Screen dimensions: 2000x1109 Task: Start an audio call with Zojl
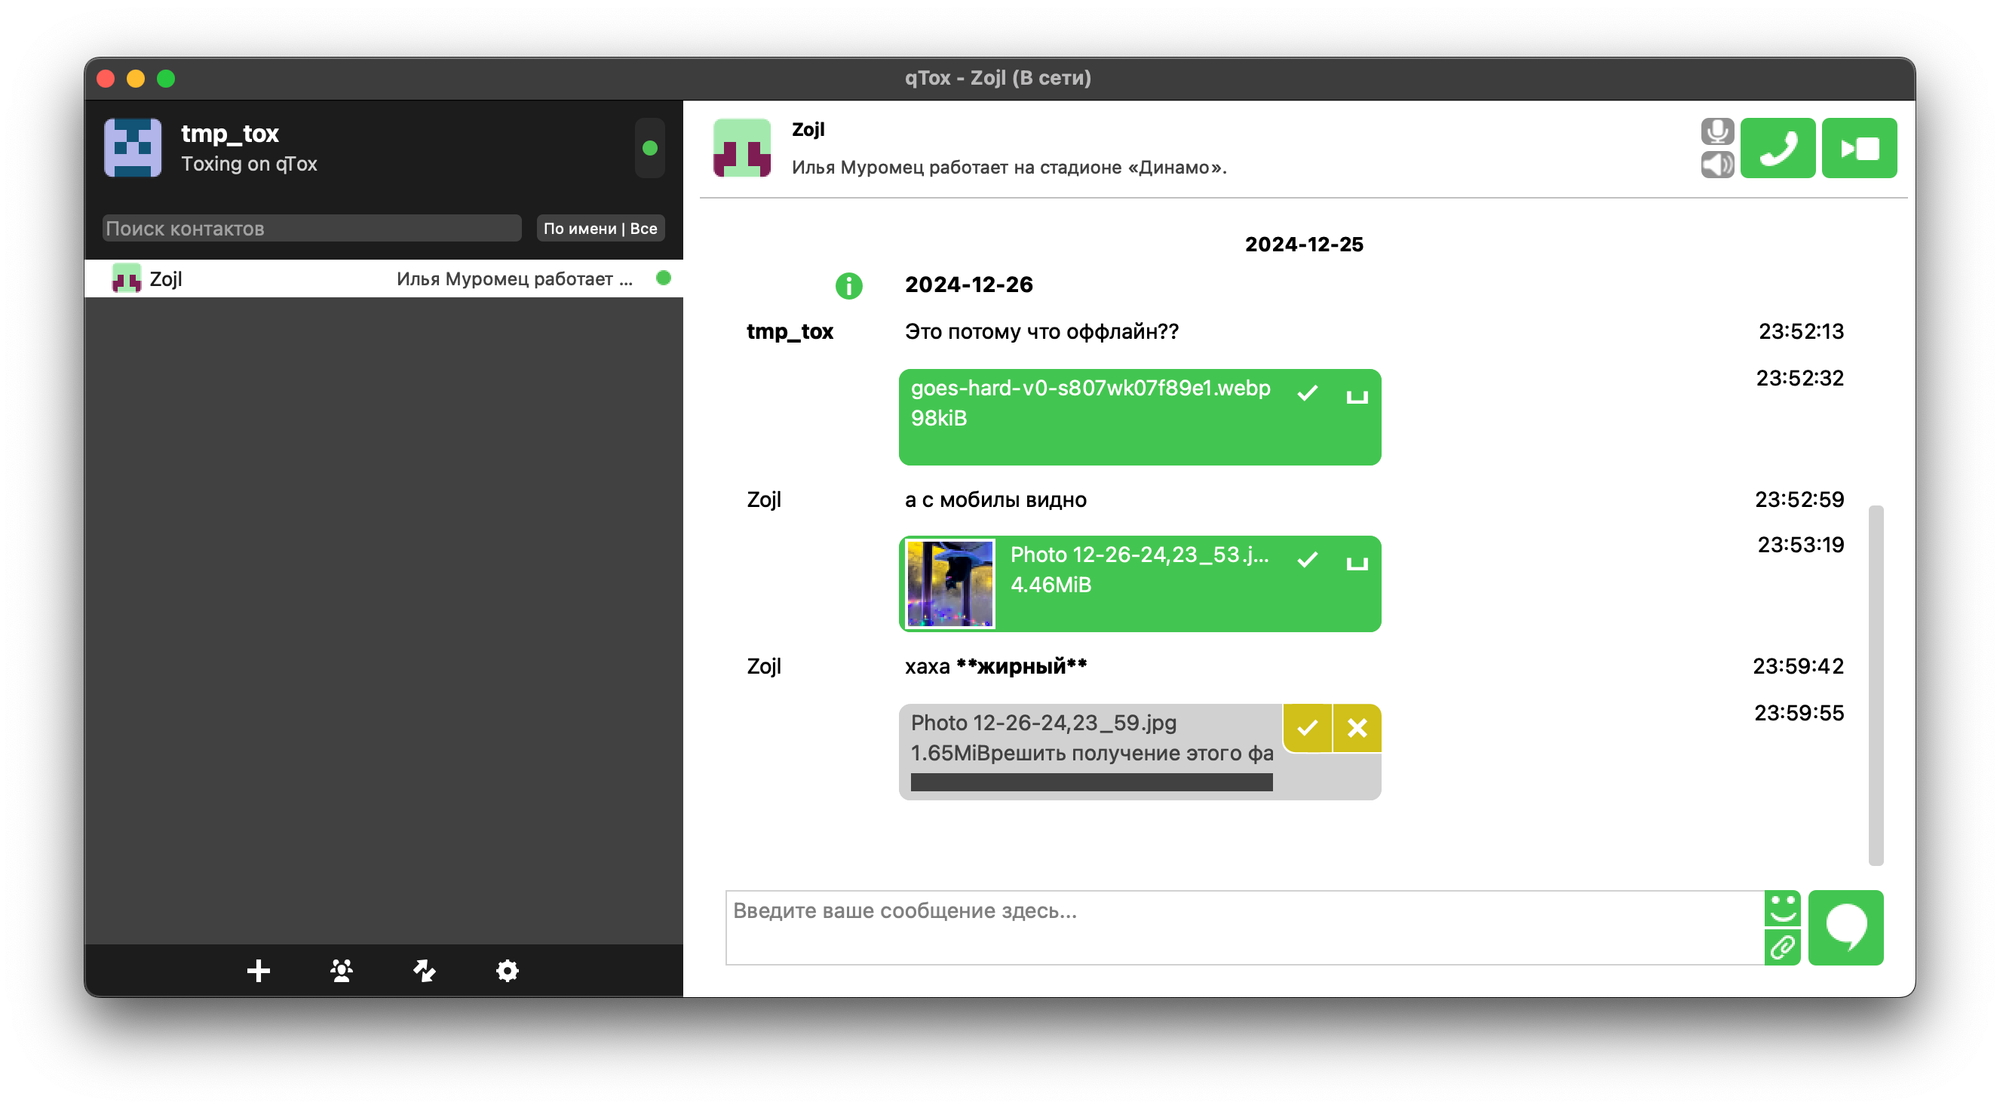1777,149
